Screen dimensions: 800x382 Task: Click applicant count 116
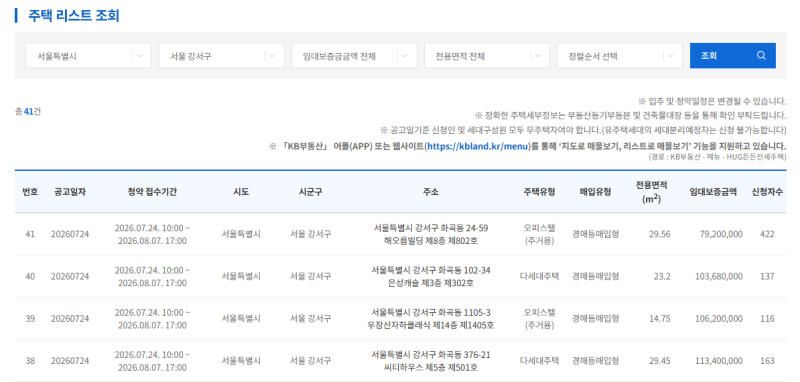pyautogui.click(x=767, y=319)
